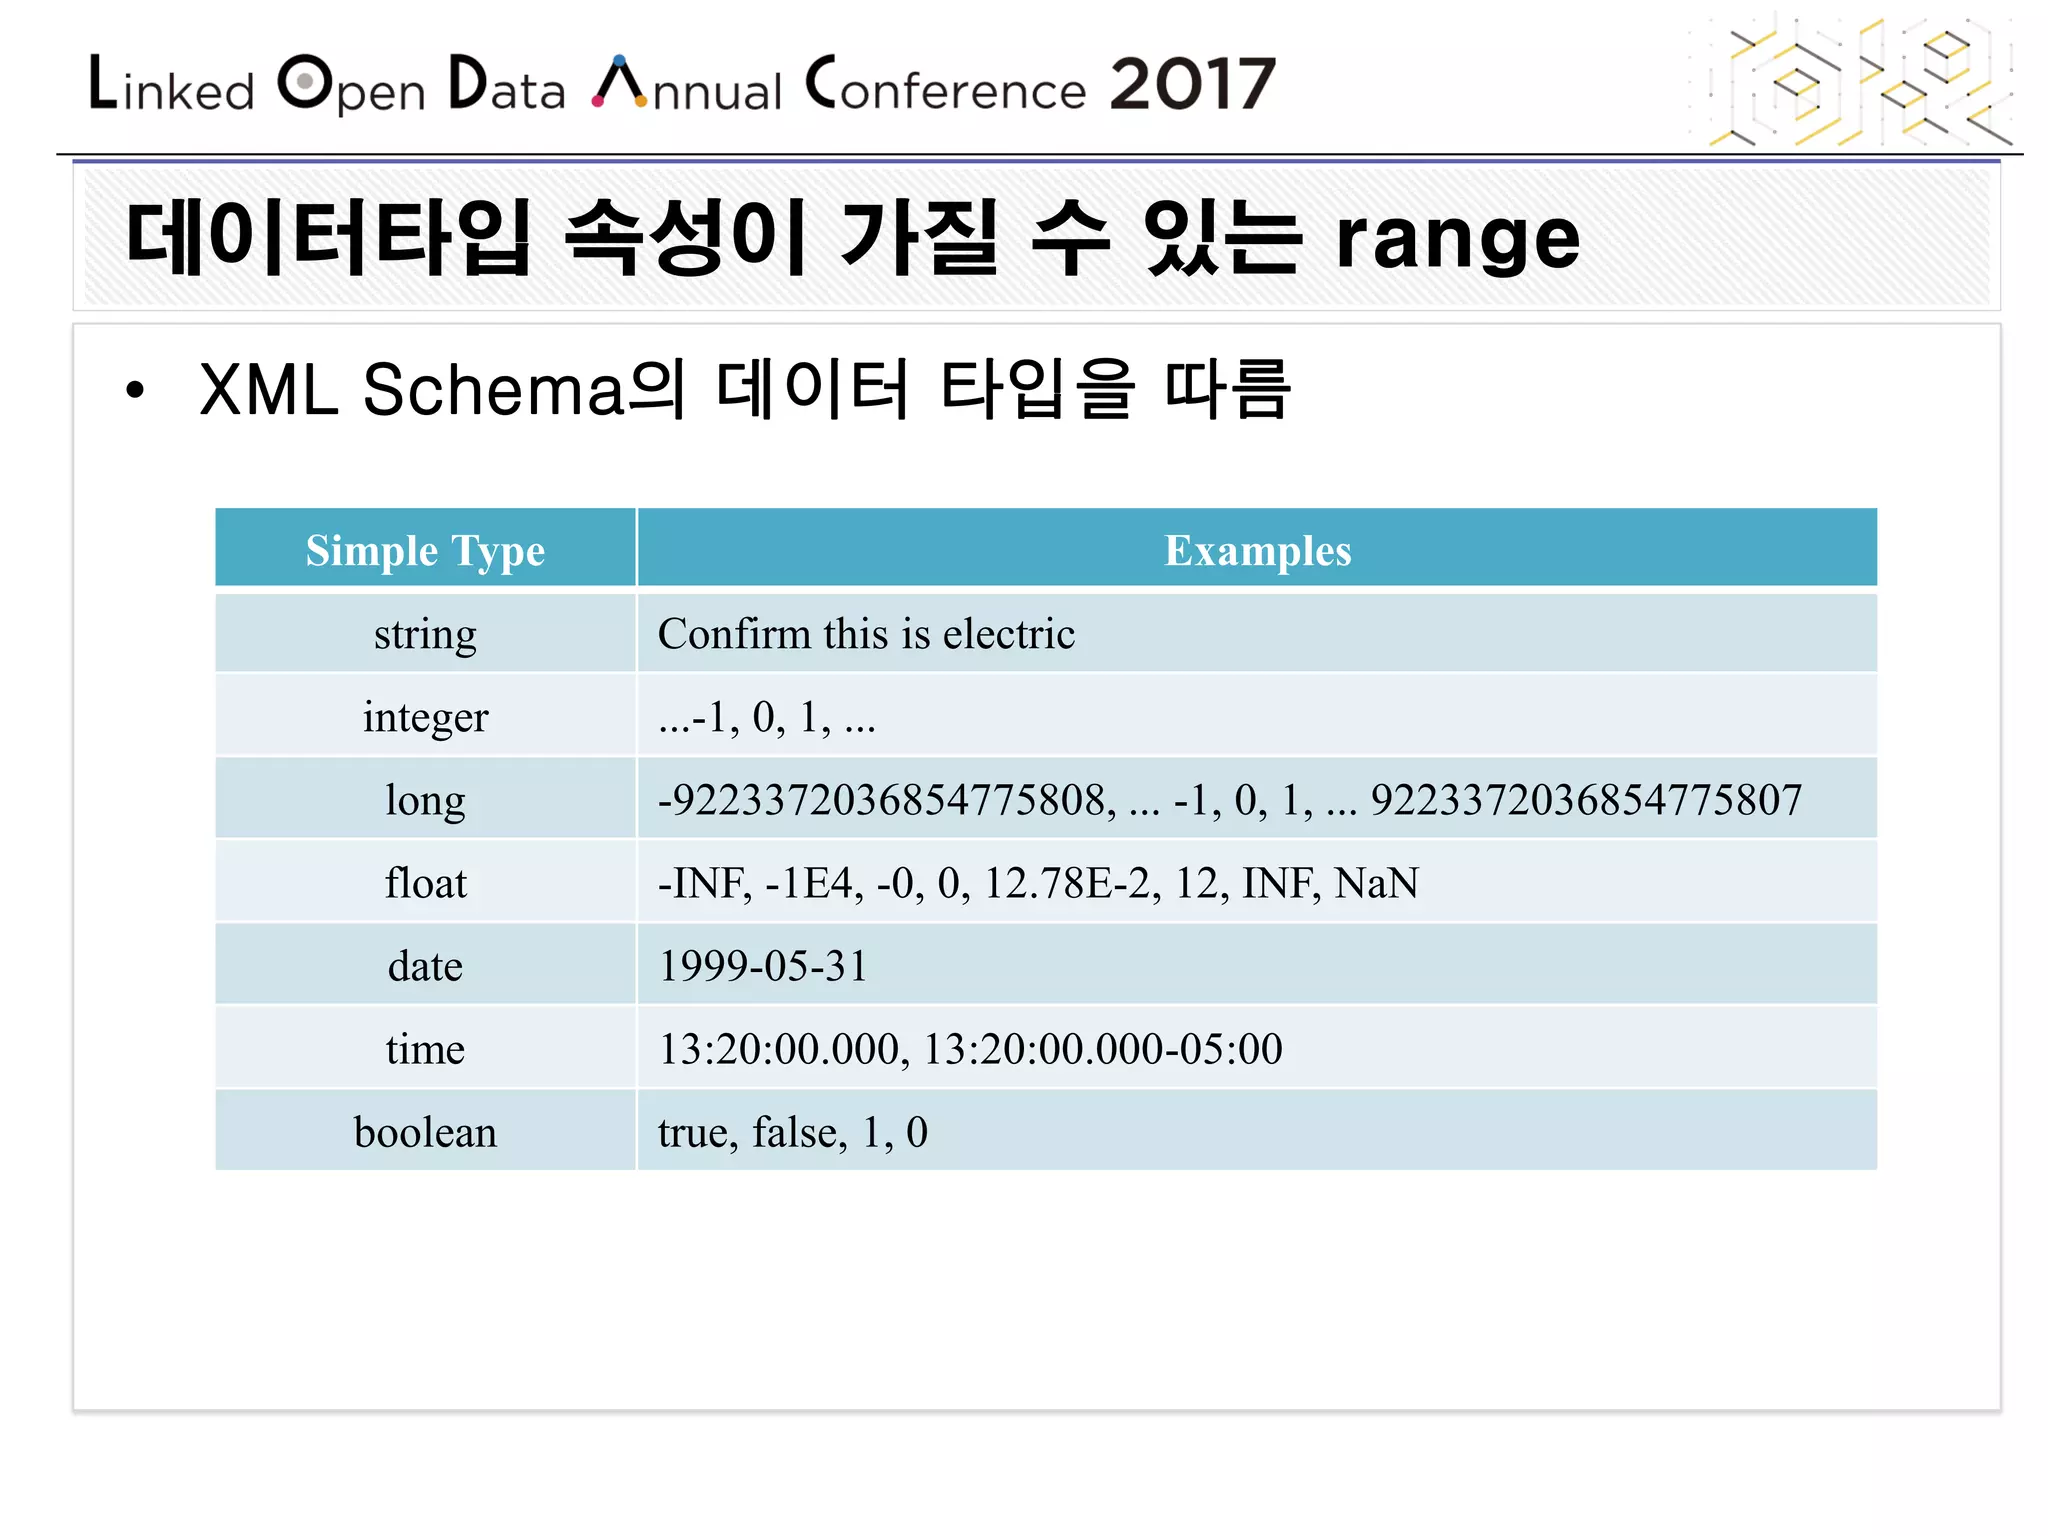This screenshot has width=2048, height=1536.
Task: Click the slide title ending with 'range'
Action: (852, 237)
